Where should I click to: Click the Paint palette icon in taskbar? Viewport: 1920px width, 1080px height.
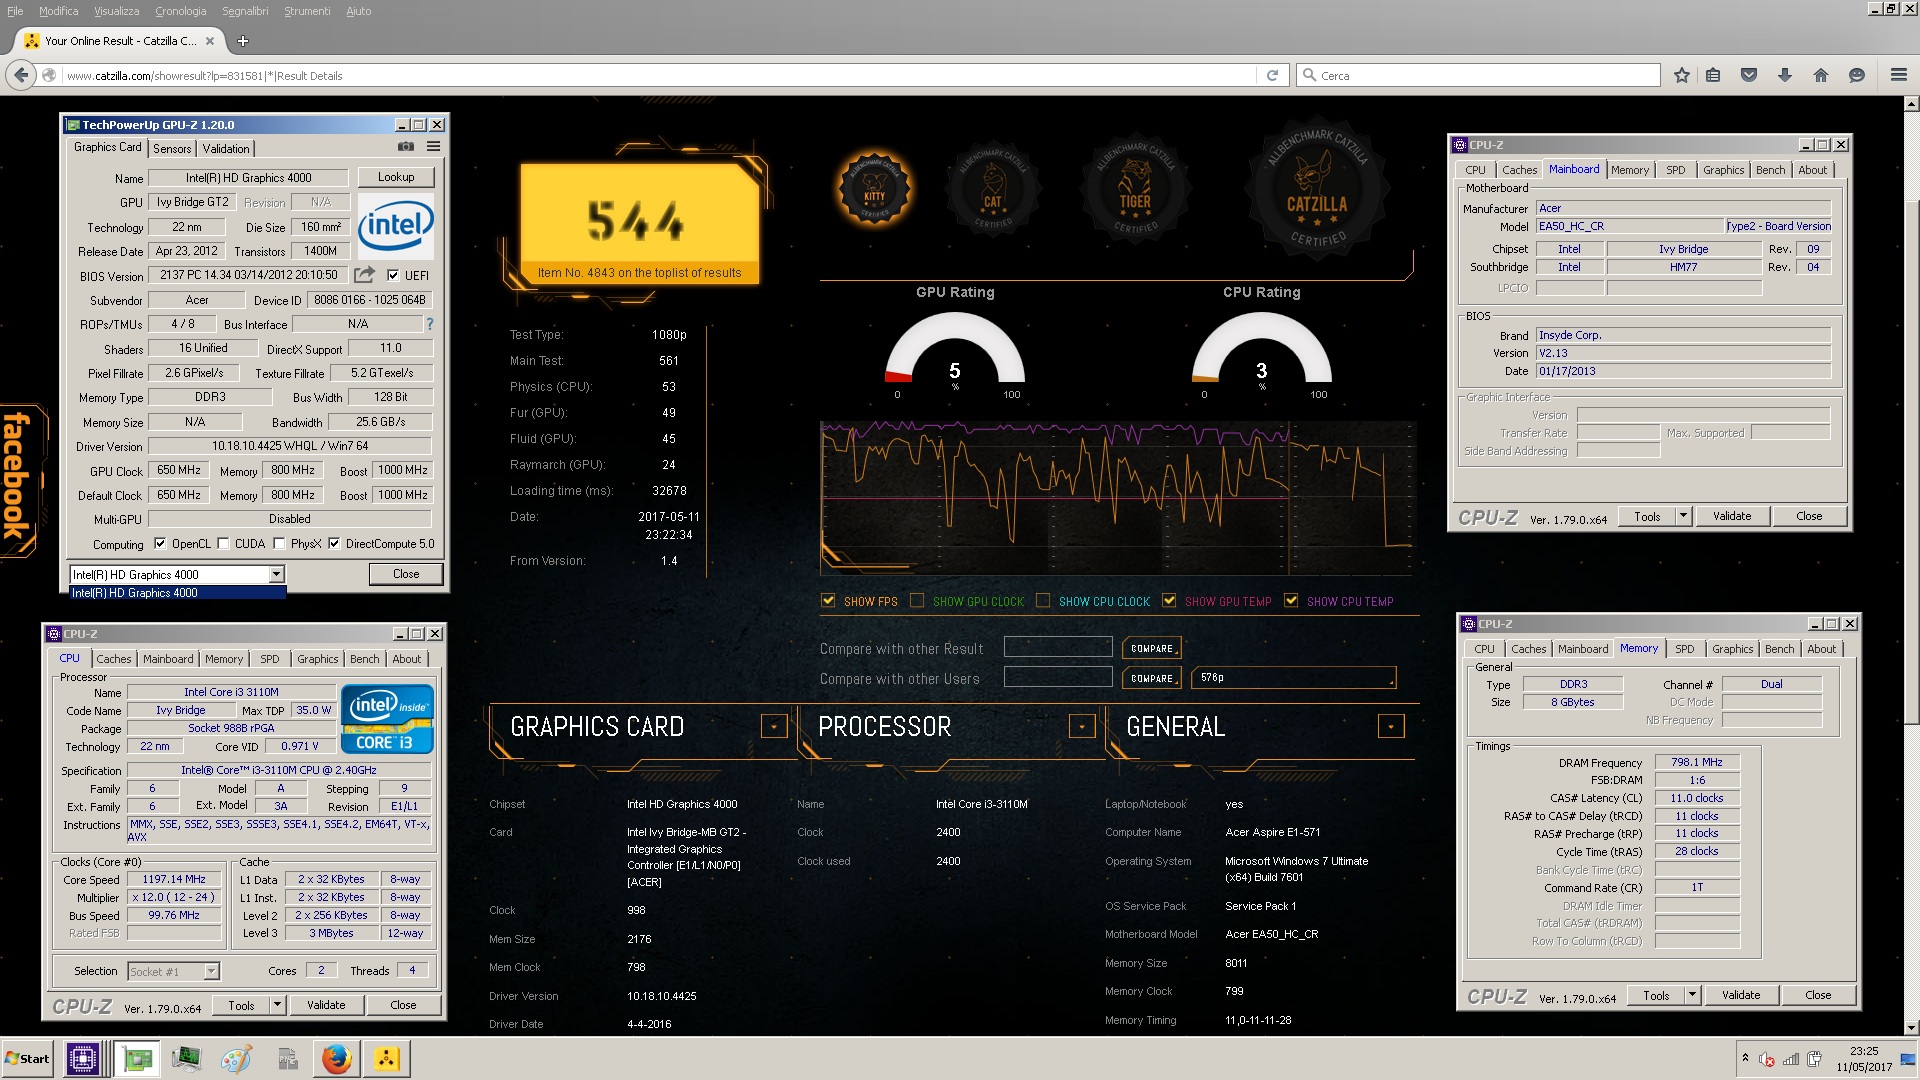click(236, 1058)
